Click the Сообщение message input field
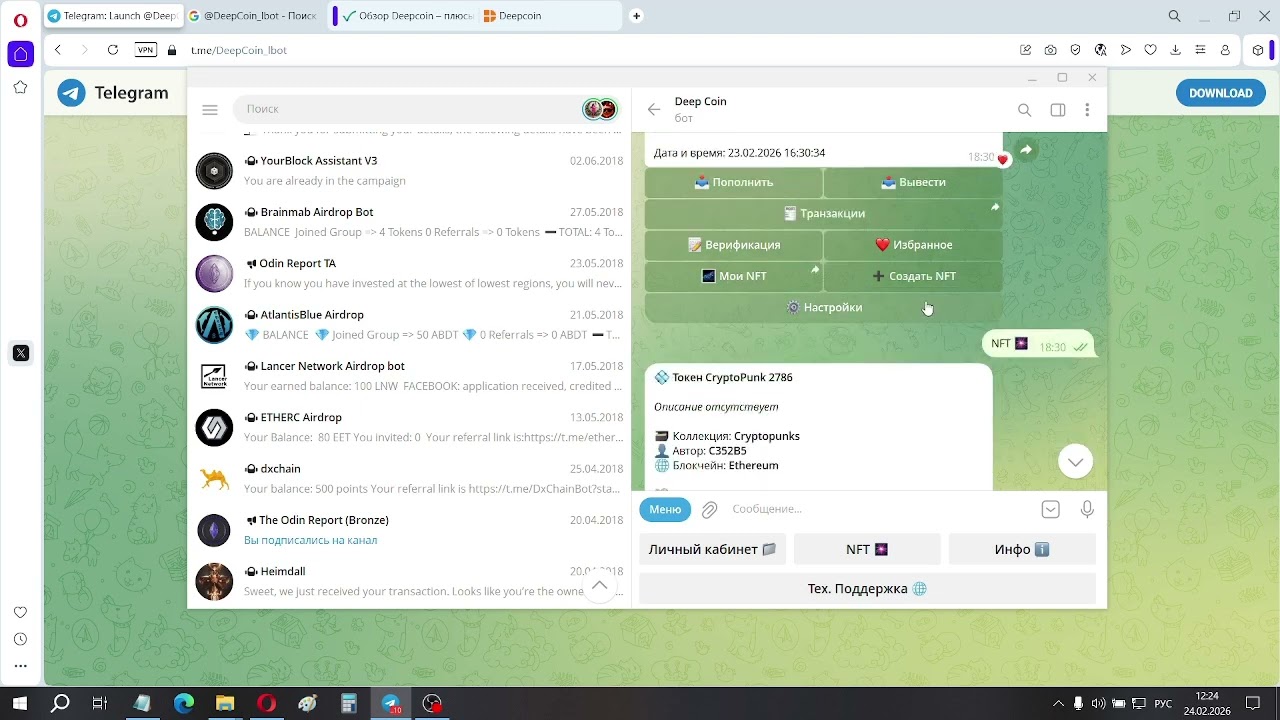The image size is (1280, 720). tap(880, 509)
